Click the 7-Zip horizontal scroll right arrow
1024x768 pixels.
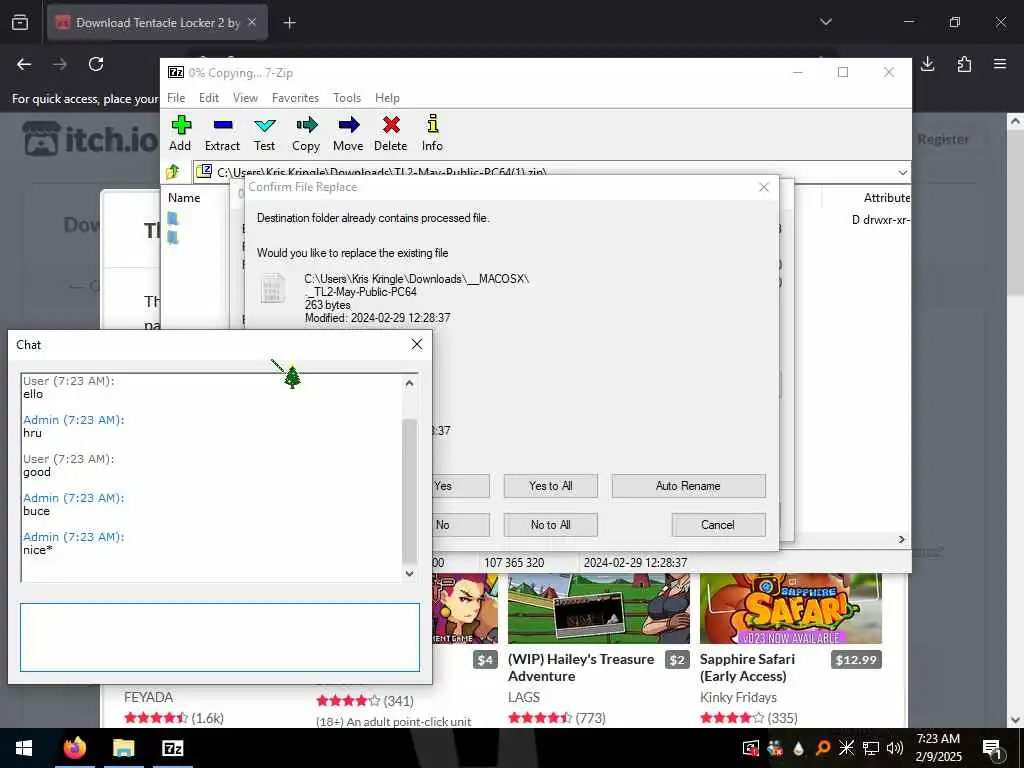point(902,539)
